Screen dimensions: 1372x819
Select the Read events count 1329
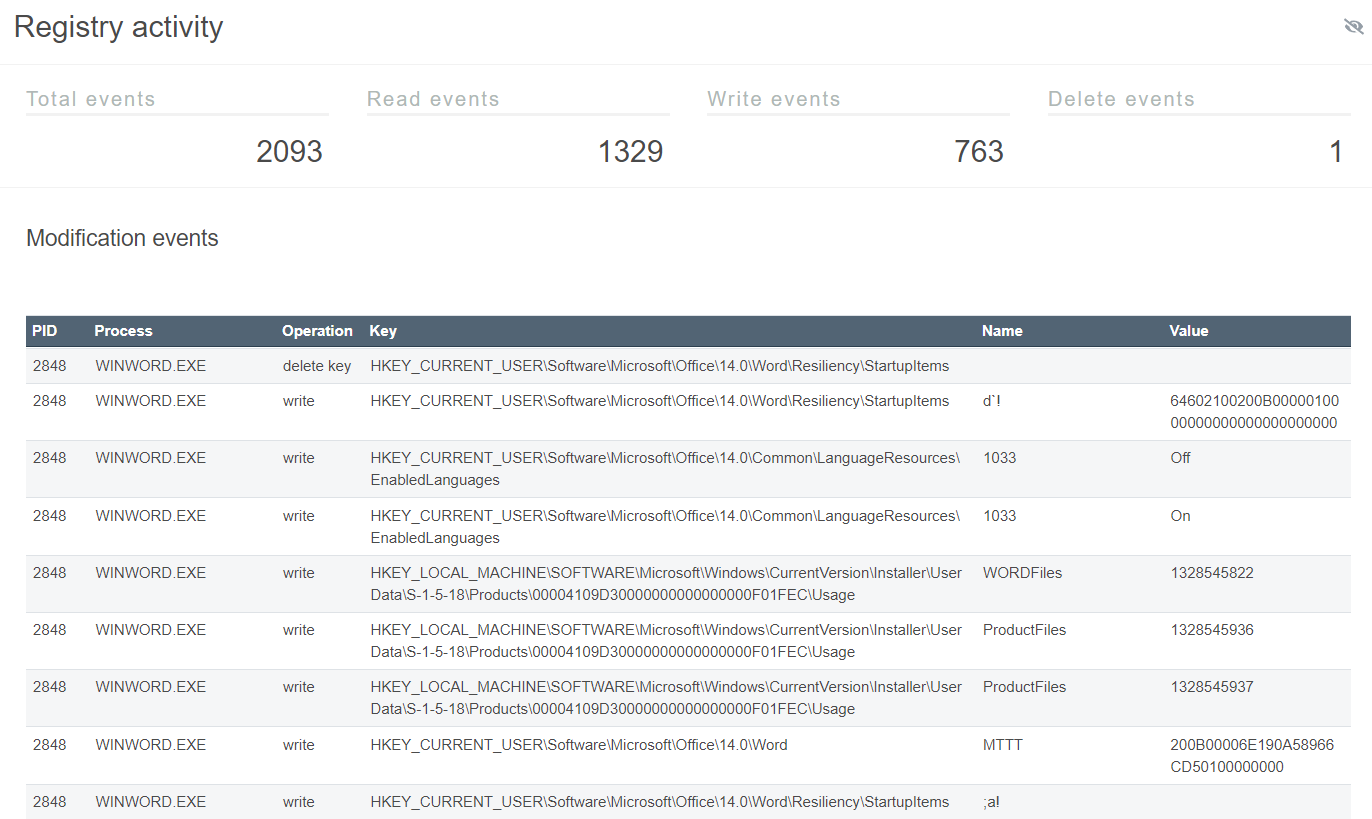point(630,151)
